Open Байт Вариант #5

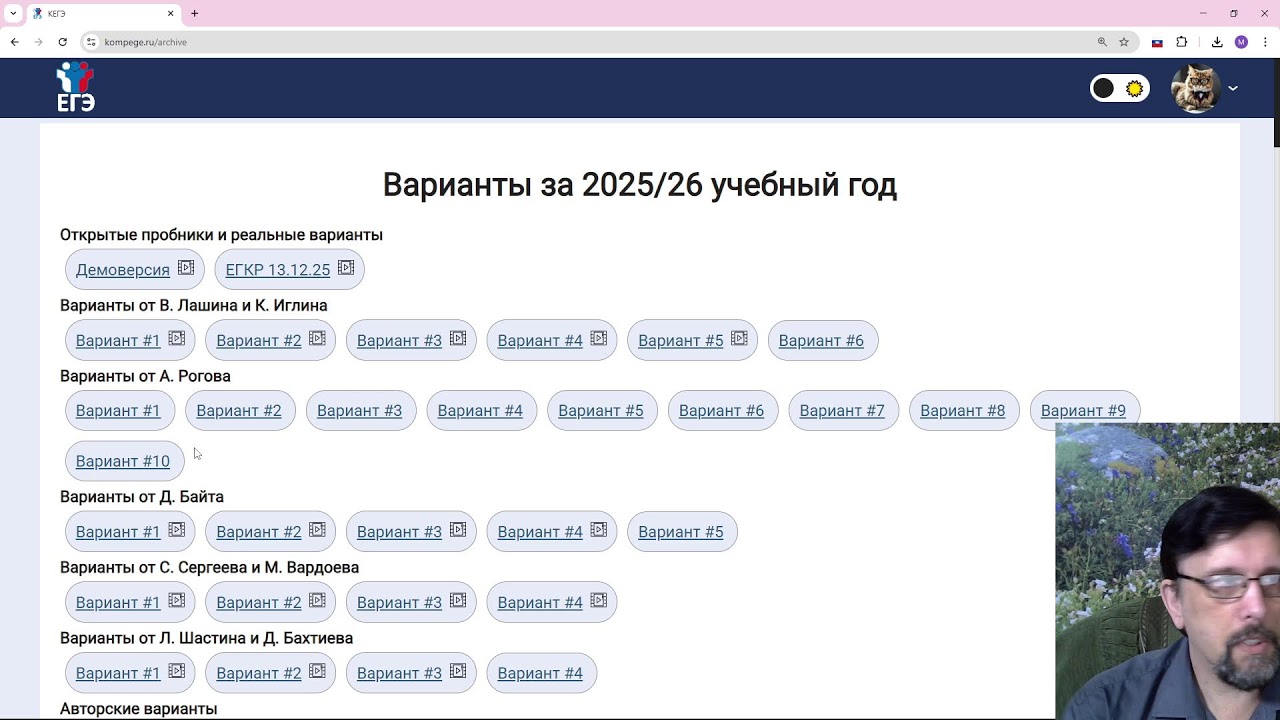(681, 532)
